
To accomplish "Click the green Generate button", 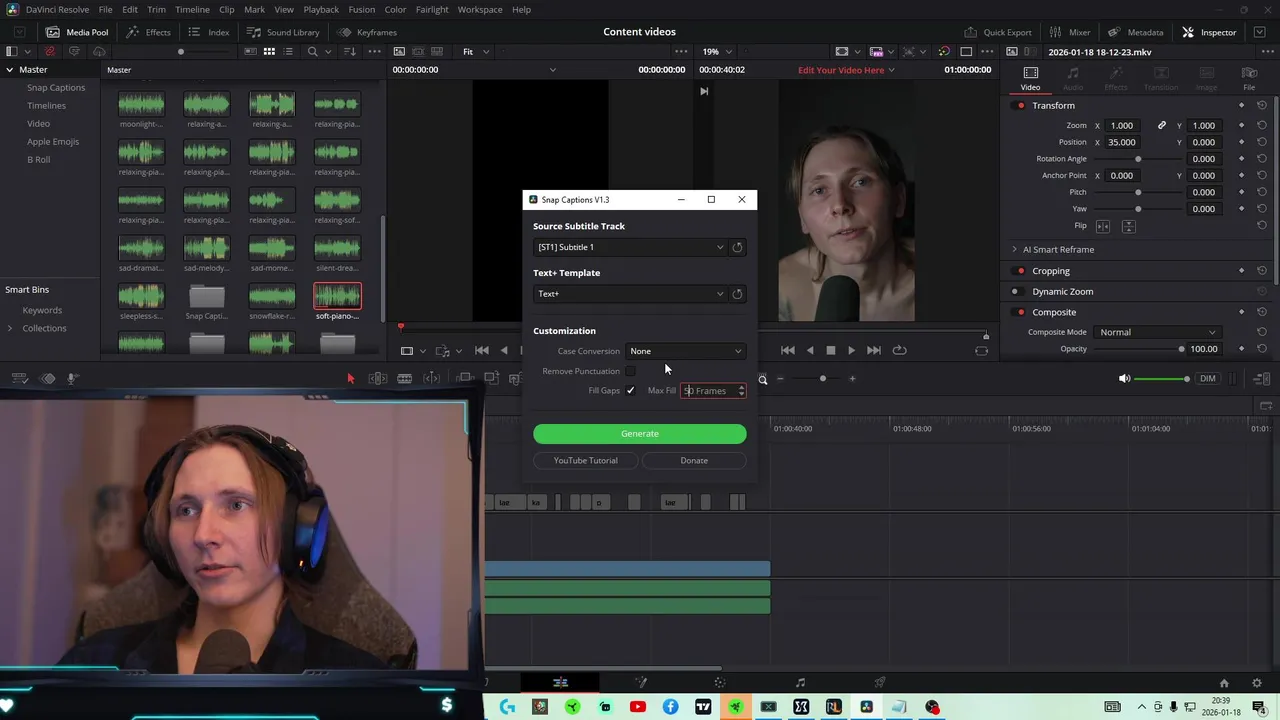I will [x=640, y=434].
